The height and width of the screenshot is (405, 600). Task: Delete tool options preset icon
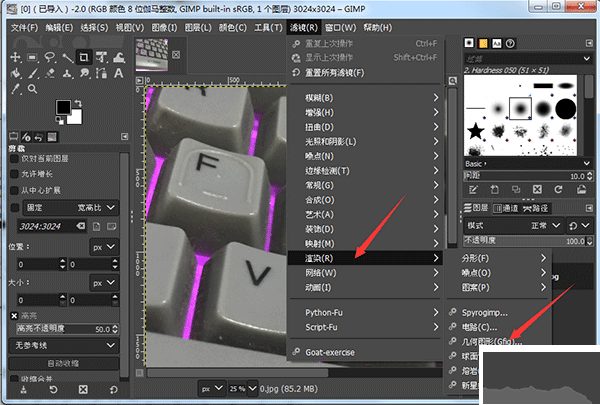[83, 390]
